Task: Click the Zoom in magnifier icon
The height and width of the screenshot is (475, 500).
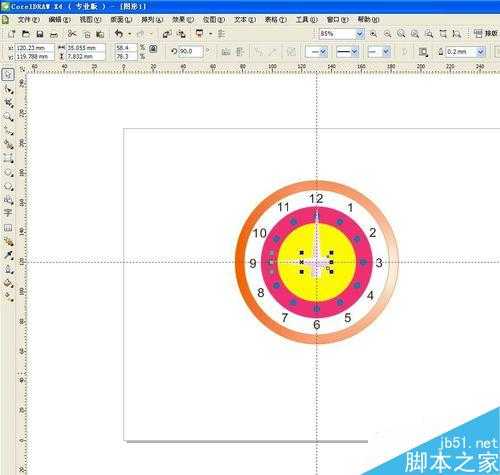Action: click(x=374, y=34)
